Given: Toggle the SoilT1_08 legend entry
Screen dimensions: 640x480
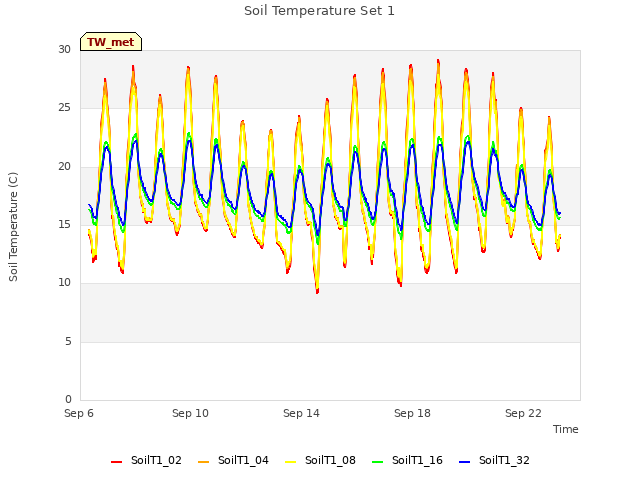Looking at the screenshot, I should [x=320, y=460].
